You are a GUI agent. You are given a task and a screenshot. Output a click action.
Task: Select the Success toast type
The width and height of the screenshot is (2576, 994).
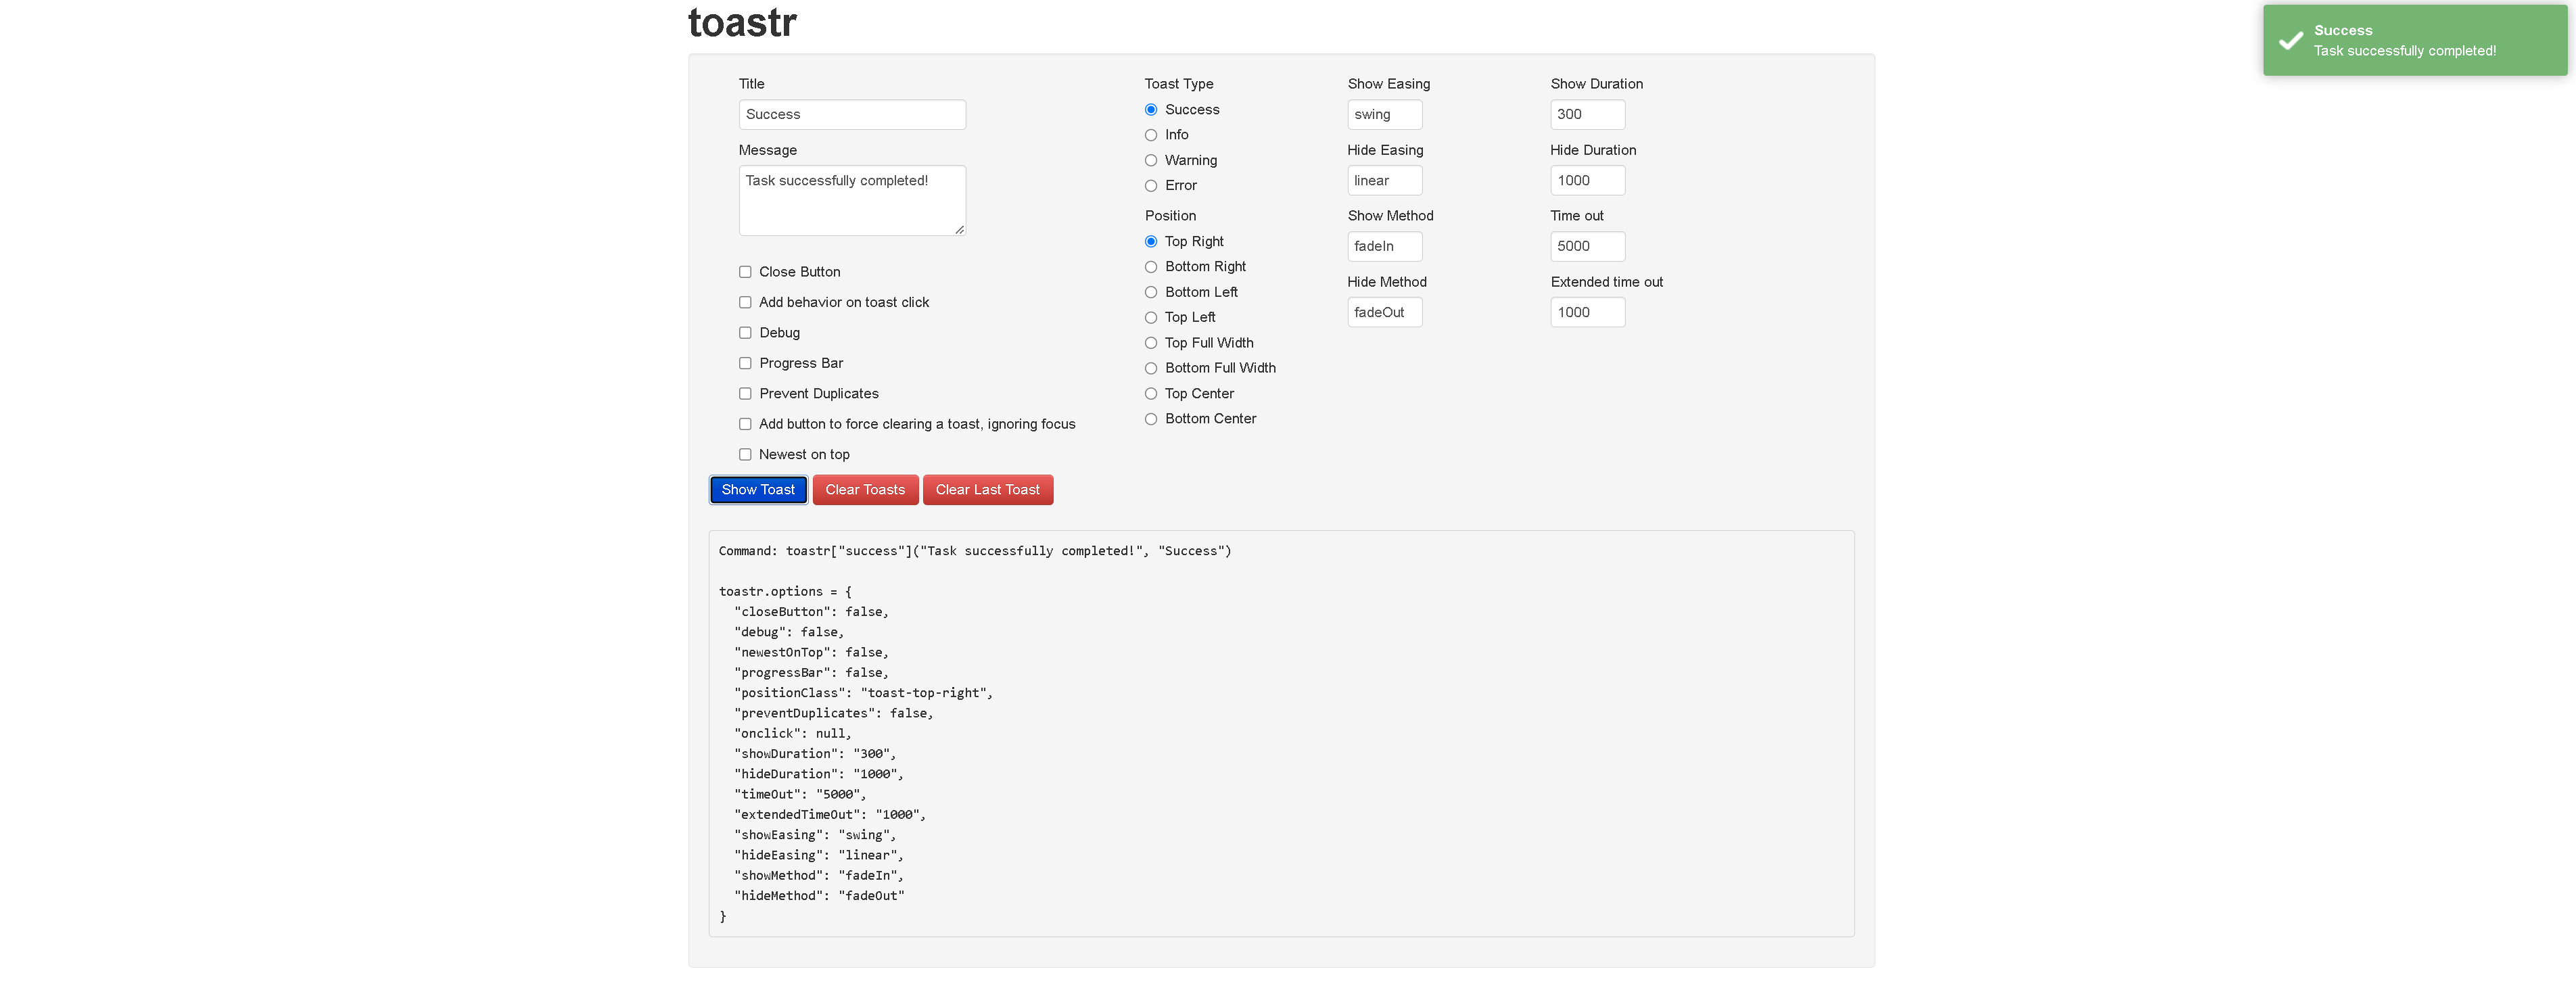pyautogui.click(x=1151, y=110)
